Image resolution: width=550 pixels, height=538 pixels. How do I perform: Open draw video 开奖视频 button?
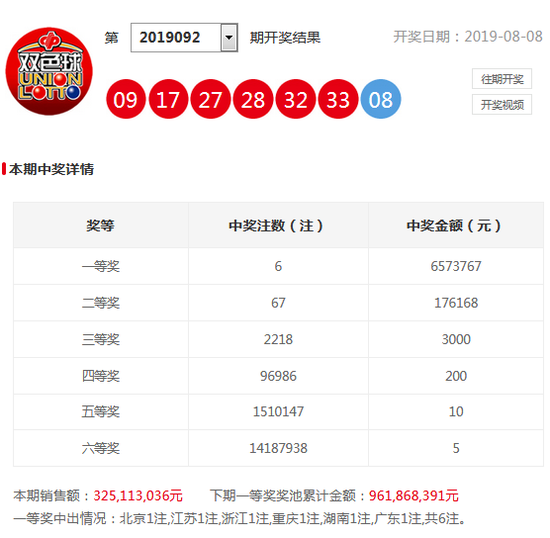click(502, 105)
